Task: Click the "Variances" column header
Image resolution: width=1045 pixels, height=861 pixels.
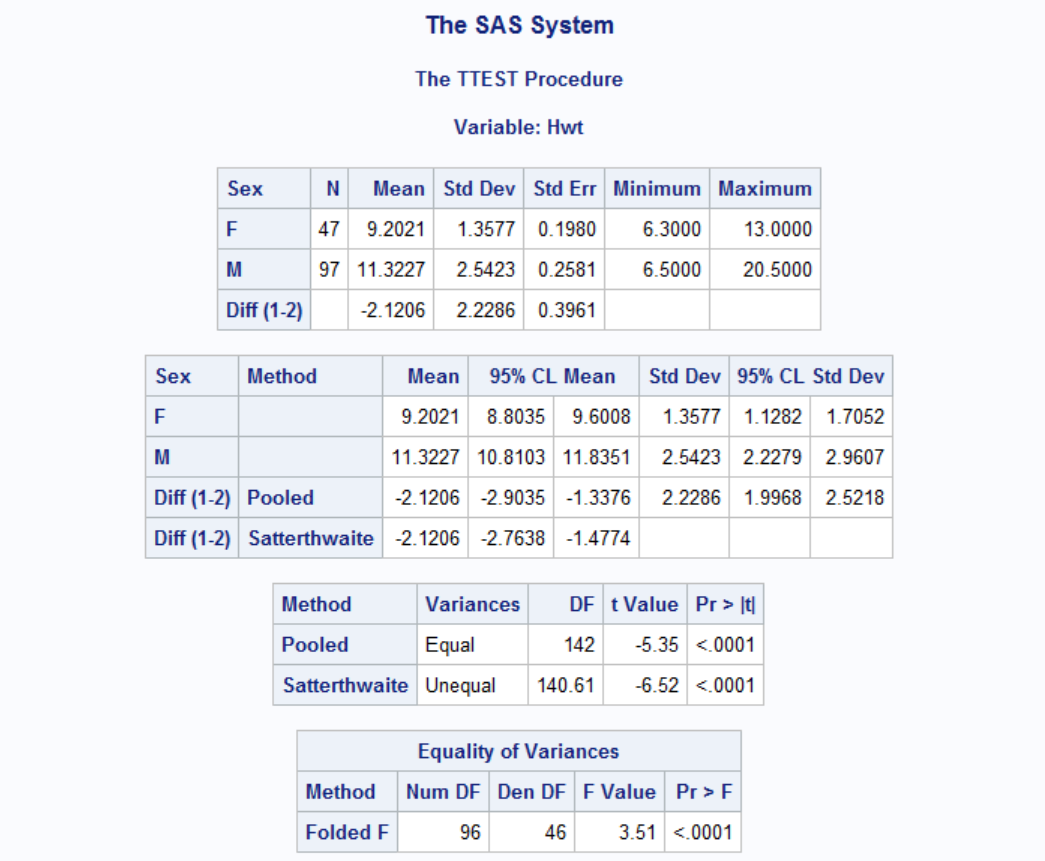Action: coord(472,604)
